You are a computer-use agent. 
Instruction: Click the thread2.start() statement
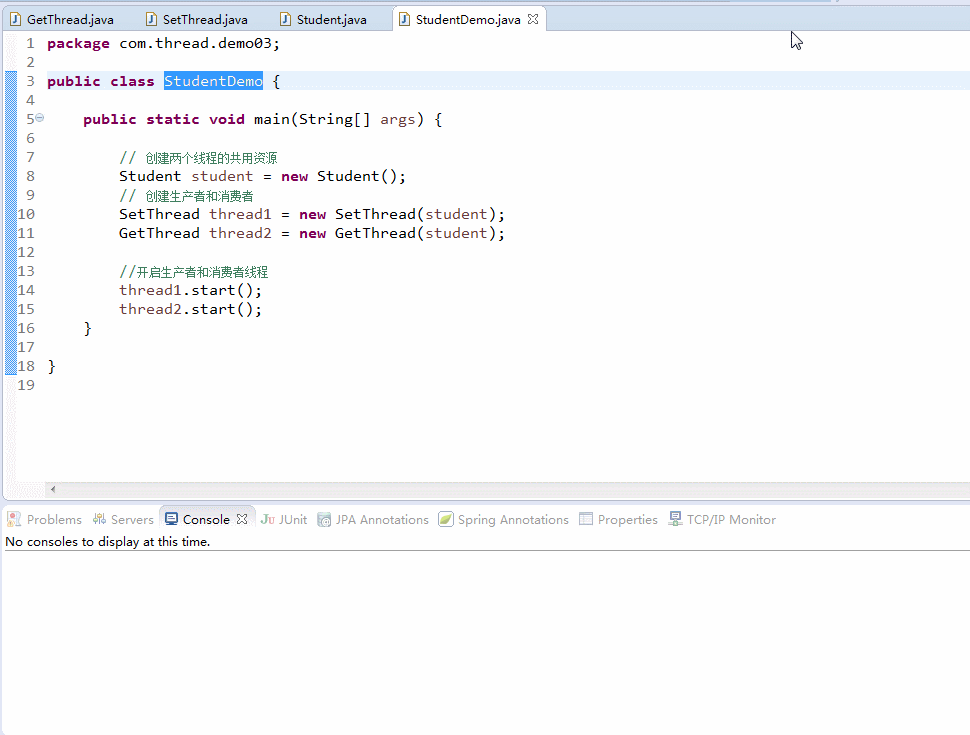191,309
